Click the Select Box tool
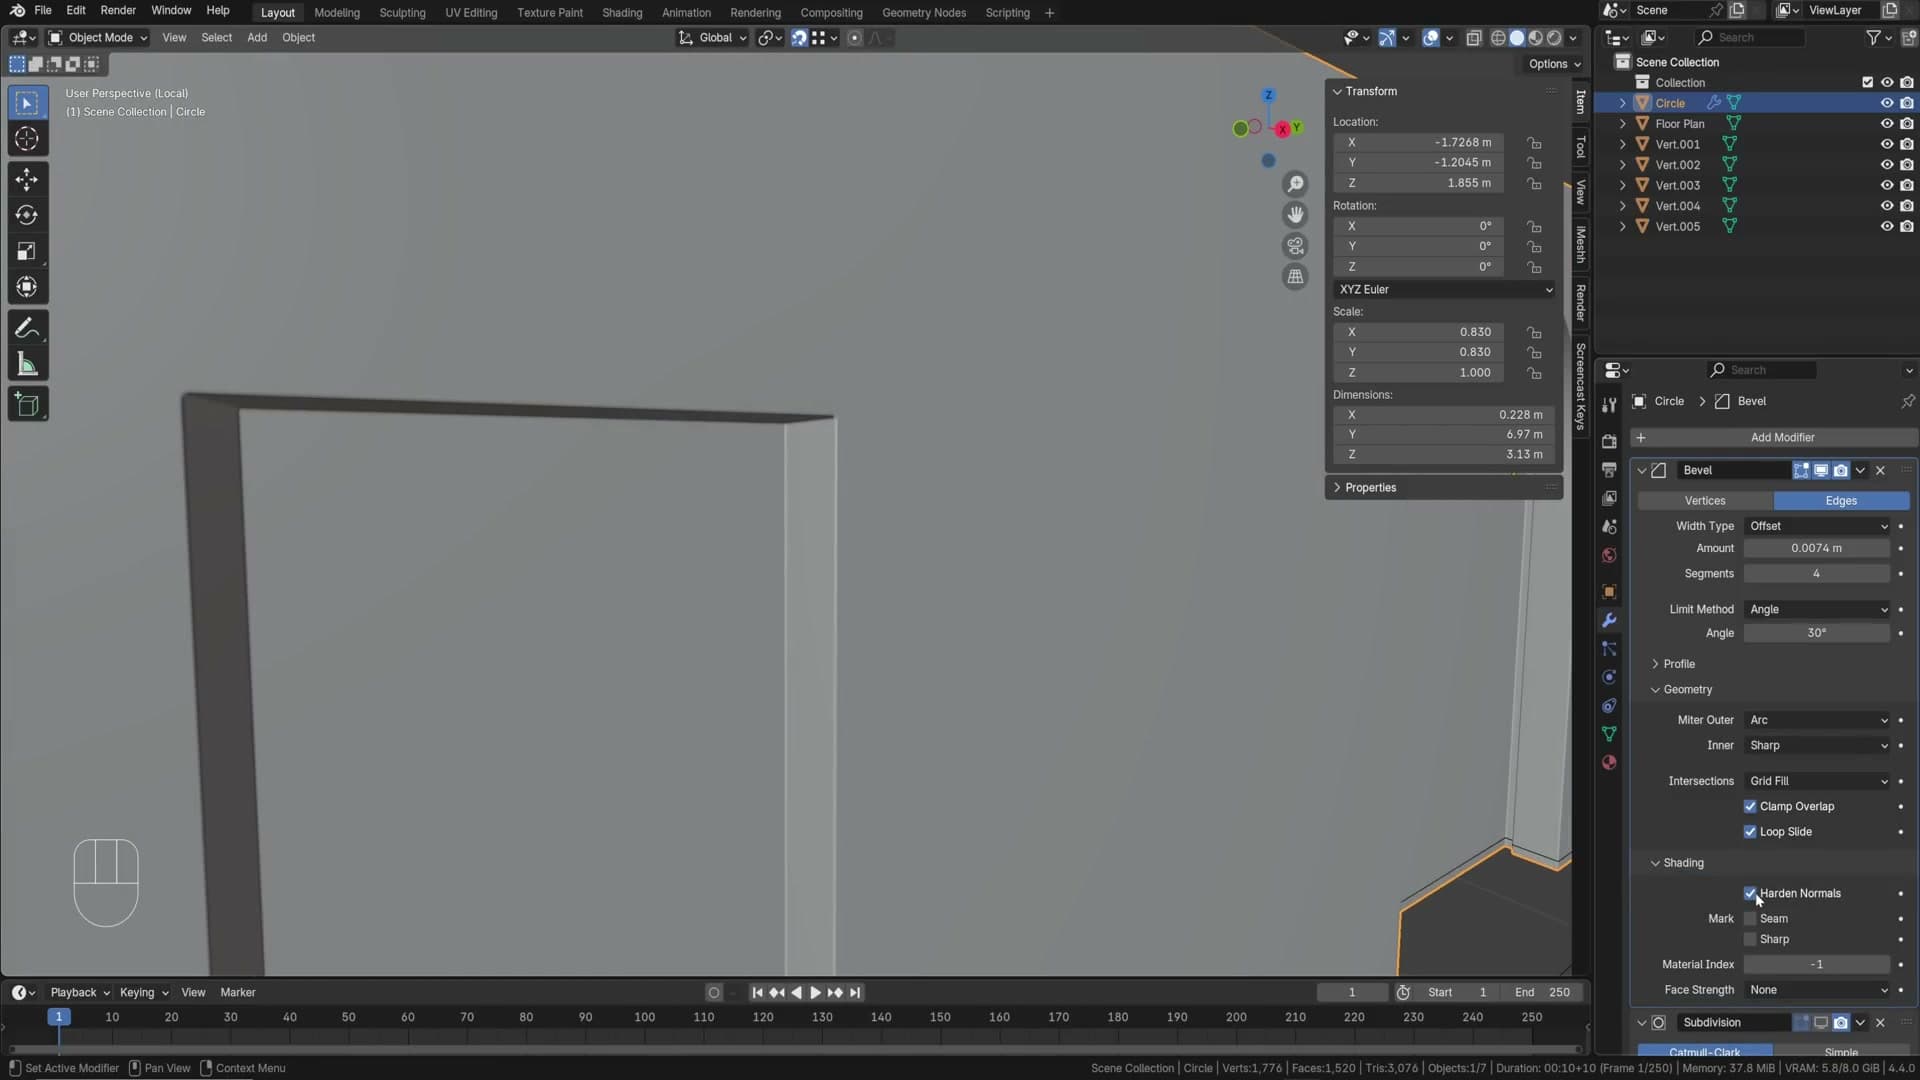 coord(27,103)
